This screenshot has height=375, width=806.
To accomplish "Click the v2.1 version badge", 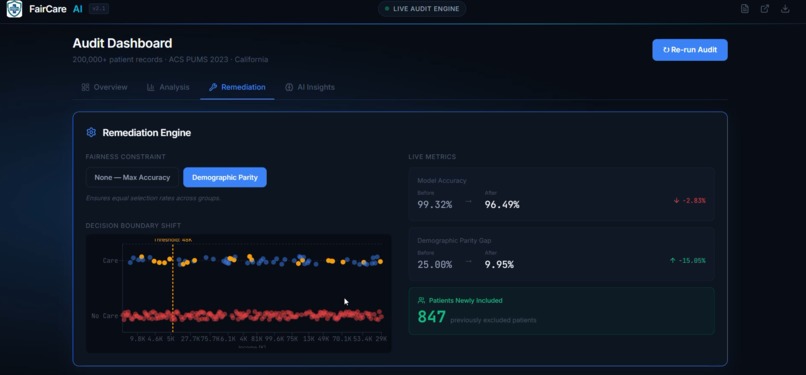I will pyautogui.click(x=98, y=9).
